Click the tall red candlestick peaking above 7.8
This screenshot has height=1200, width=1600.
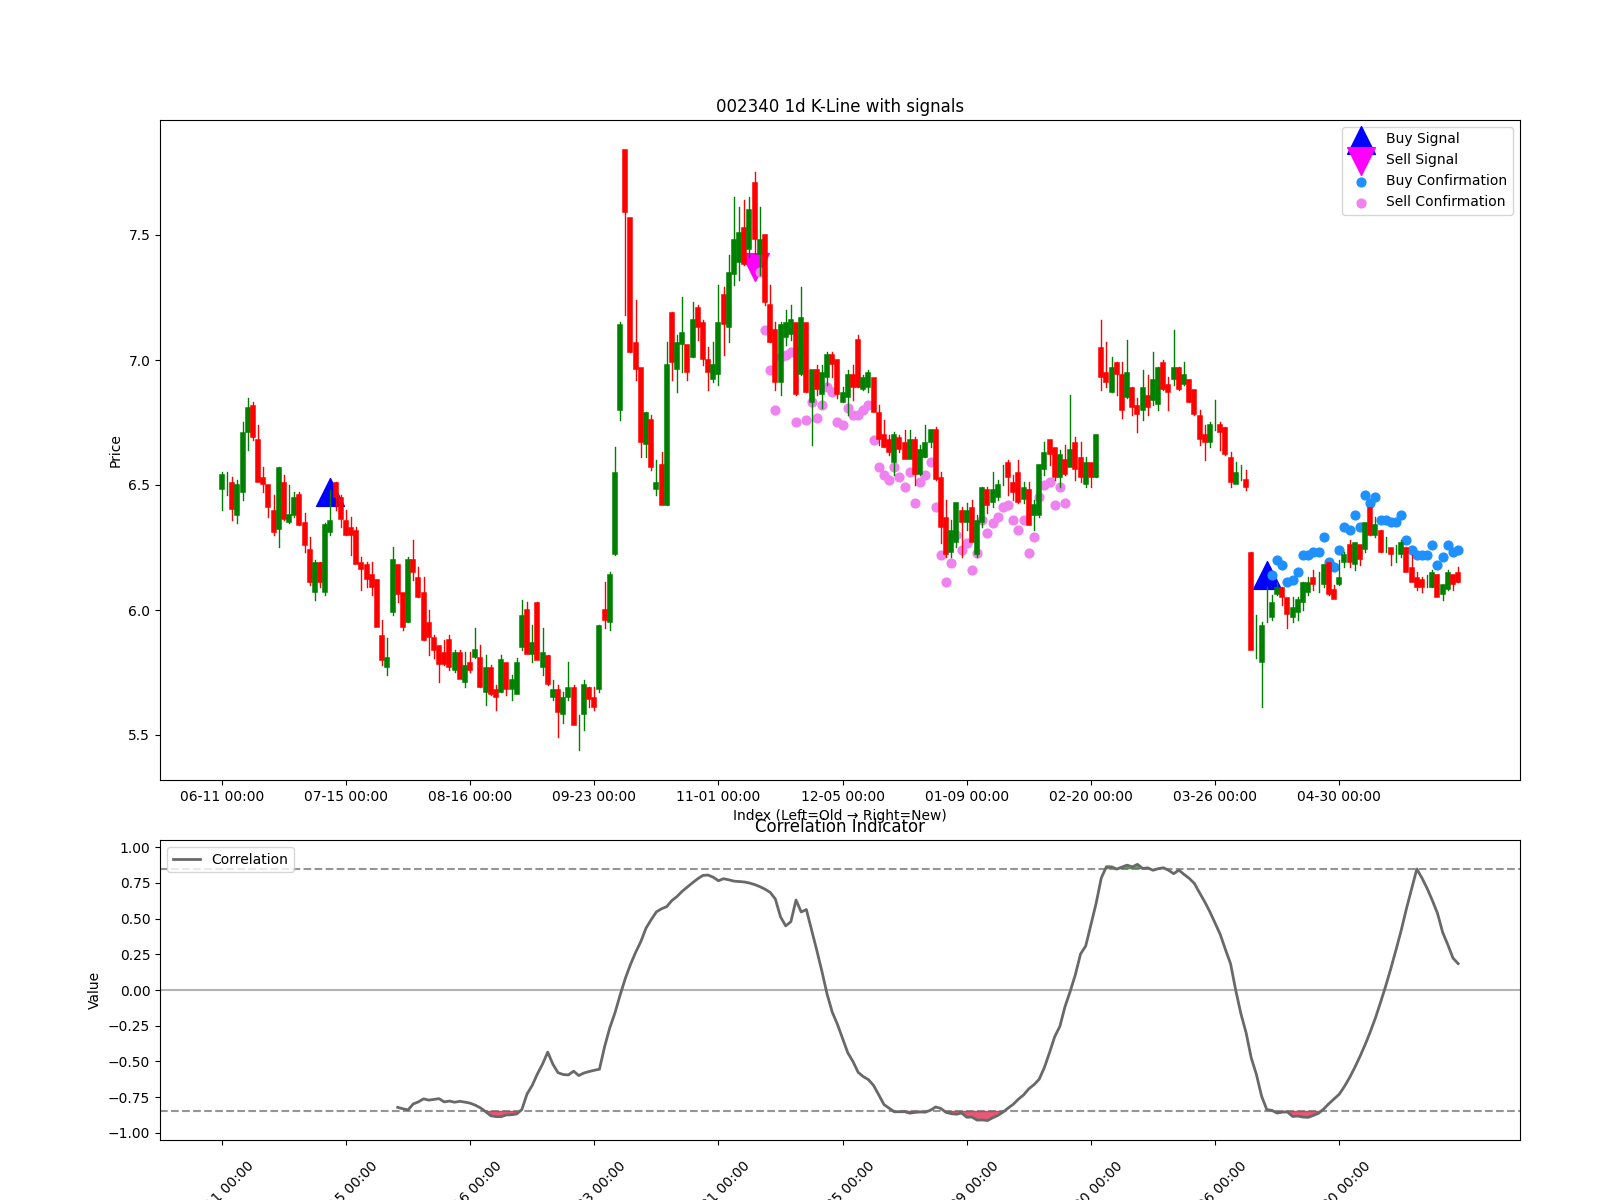[x=625, y=181]
